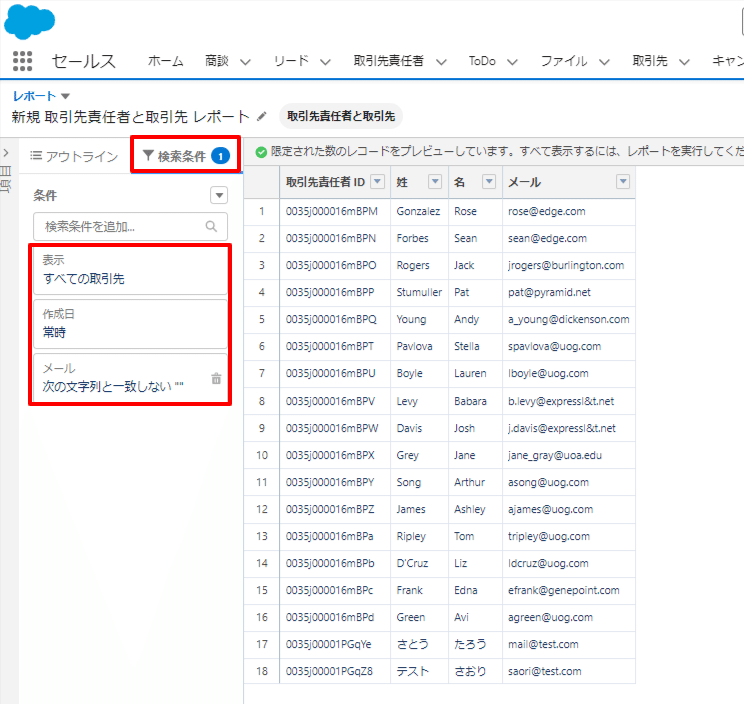Select first name cell たろう
Viewport: 744px width, 704px height.
[475, 645]
